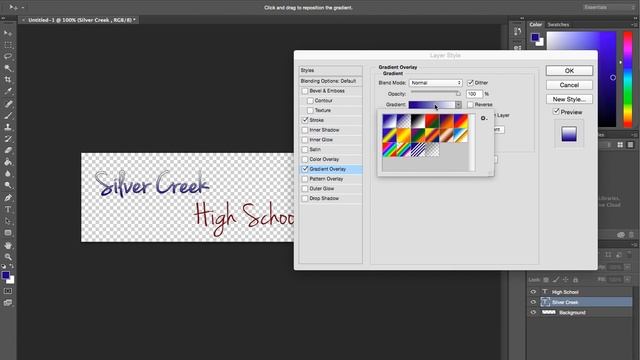The image size is (640, 360).
Task: Click the gradient preview bar
Action: [x=432, y=105]
